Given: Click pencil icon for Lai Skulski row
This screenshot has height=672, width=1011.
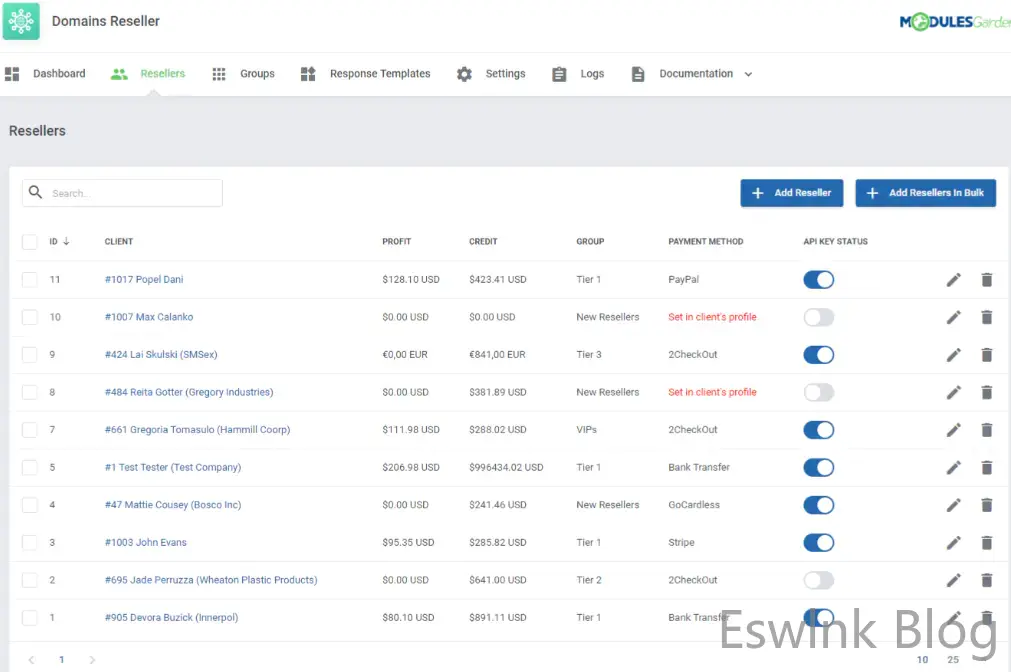Looking at the screenshot, I should (953, 355).
